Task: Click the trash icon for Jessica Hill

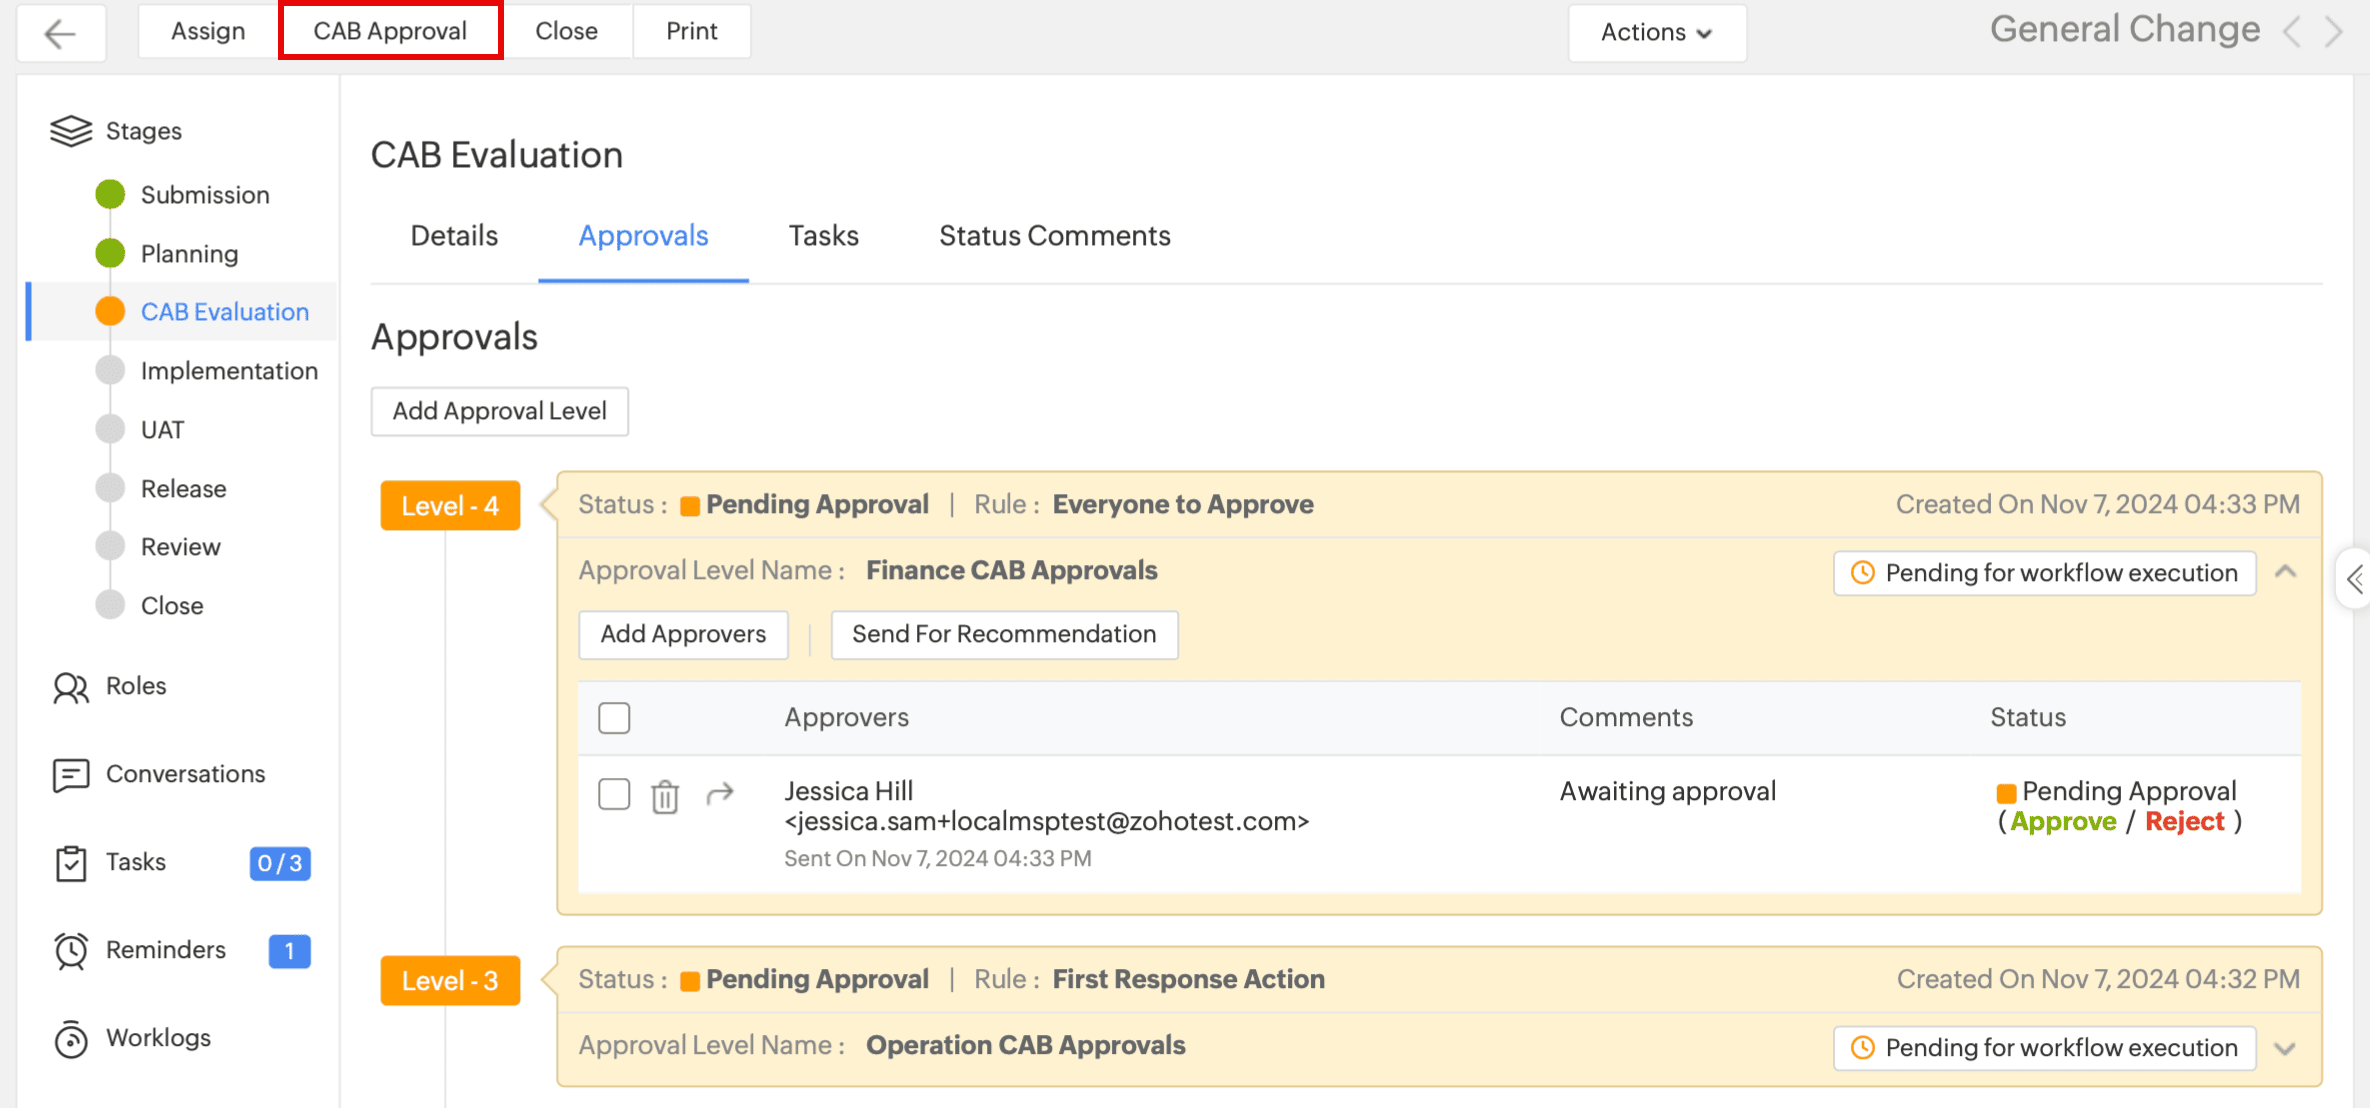Action: coord(665,797)
